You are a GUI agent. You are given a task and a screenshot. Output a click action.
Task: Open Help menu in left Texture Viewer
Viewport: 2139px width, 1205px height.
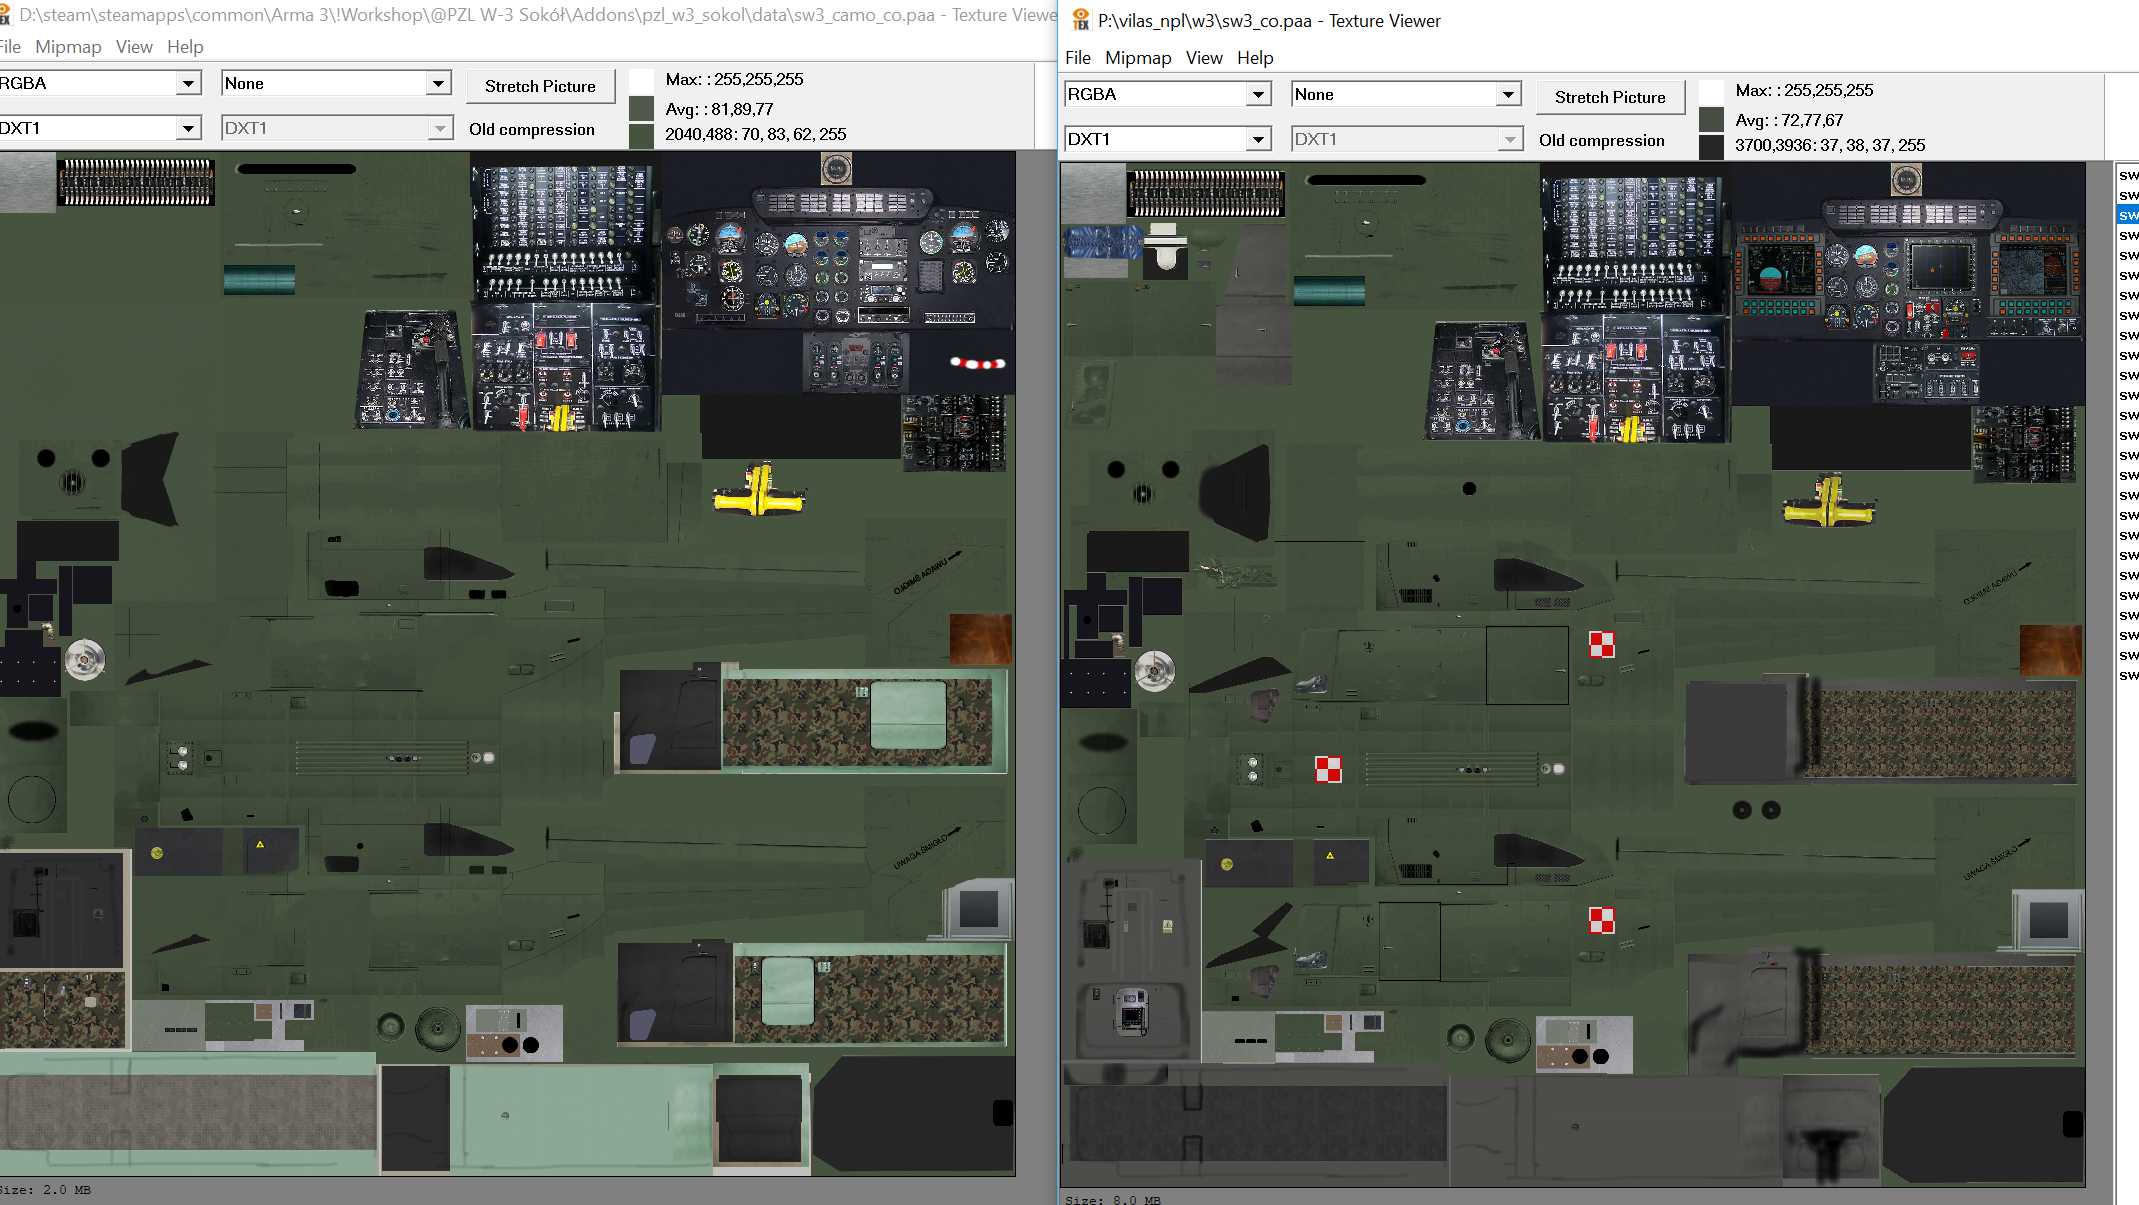pyautogui.click(x=185, y=47)
